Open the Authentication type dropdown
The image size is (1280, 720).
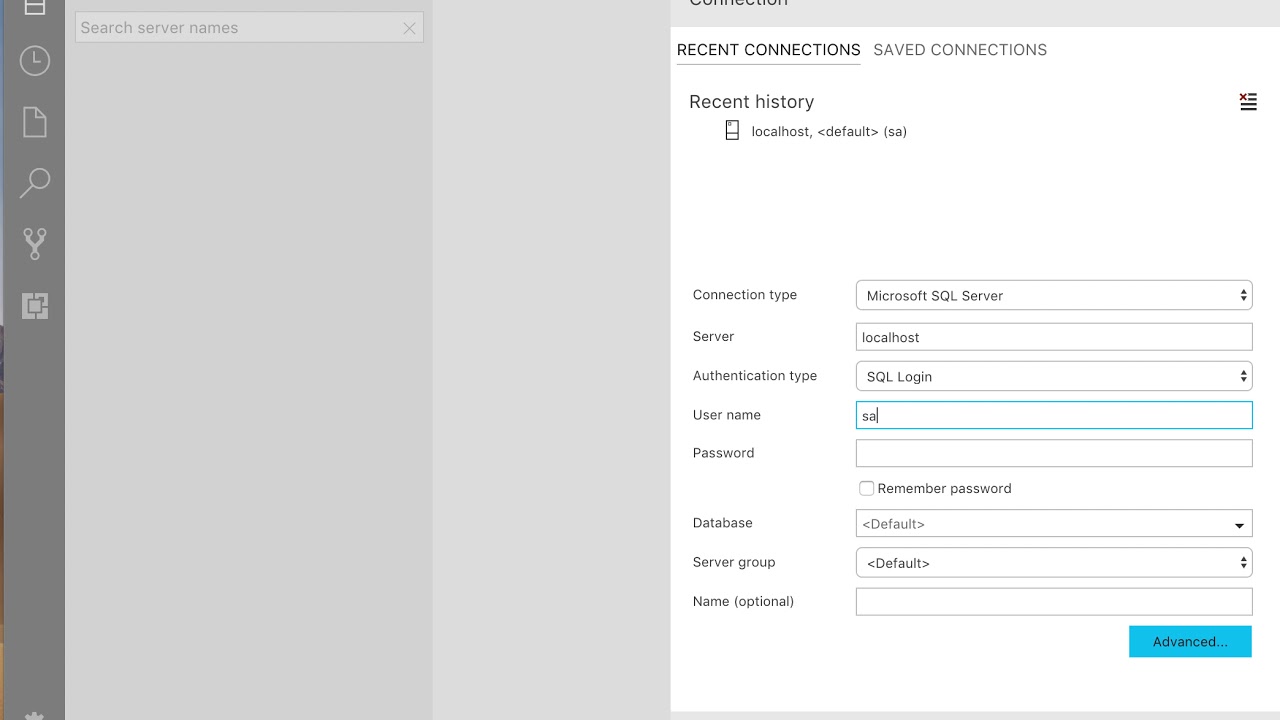tap(1054, 376)
